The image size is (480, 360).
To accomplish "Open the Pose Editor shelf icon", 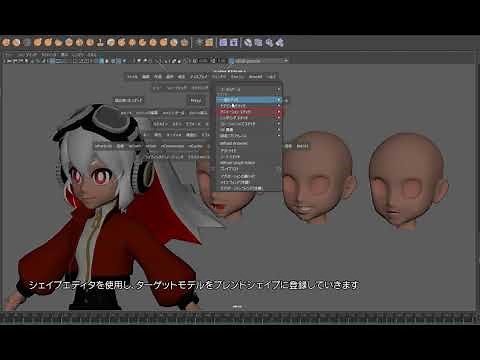I will click(x=234, y=43).
